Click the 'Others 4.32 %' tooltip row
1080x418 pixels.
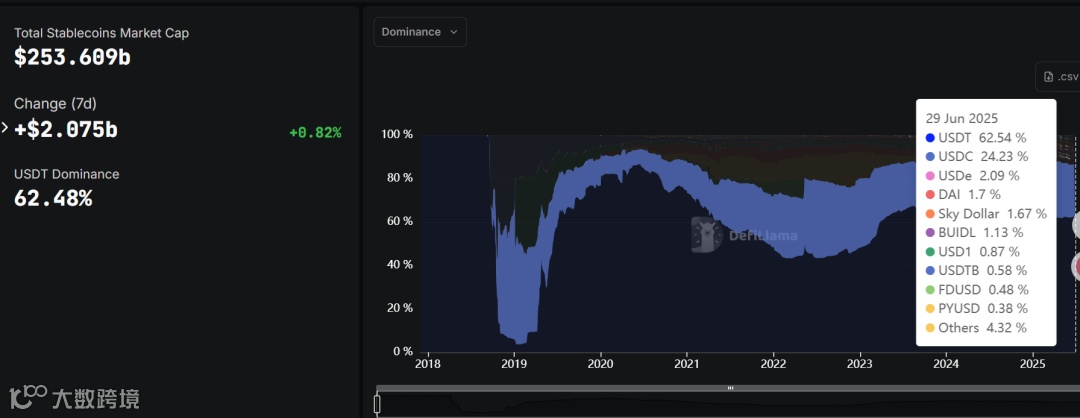(x=976, y=328)
